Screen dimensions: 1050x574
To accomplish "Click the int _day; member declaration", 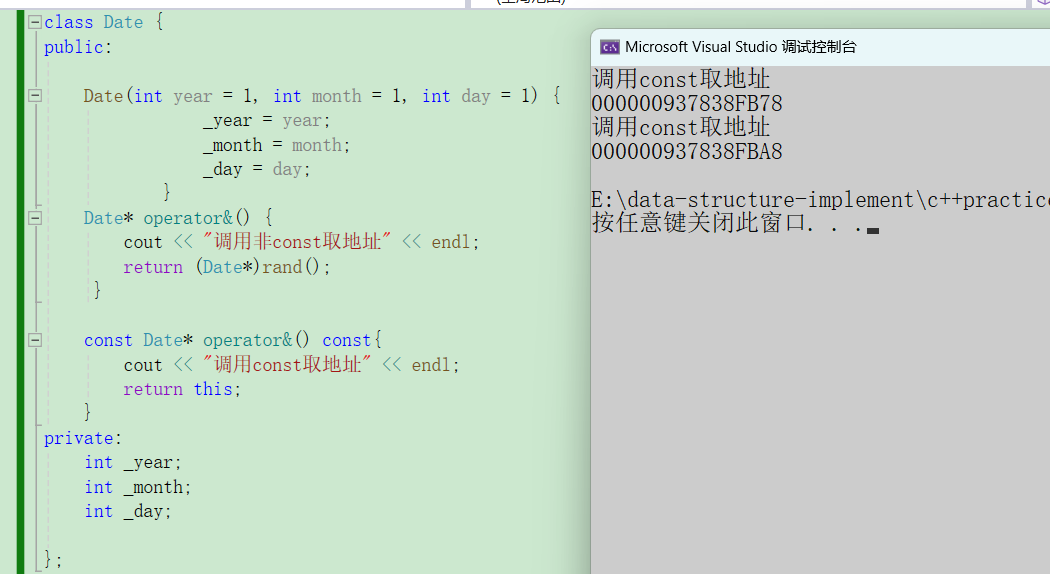I will point(128,512).
